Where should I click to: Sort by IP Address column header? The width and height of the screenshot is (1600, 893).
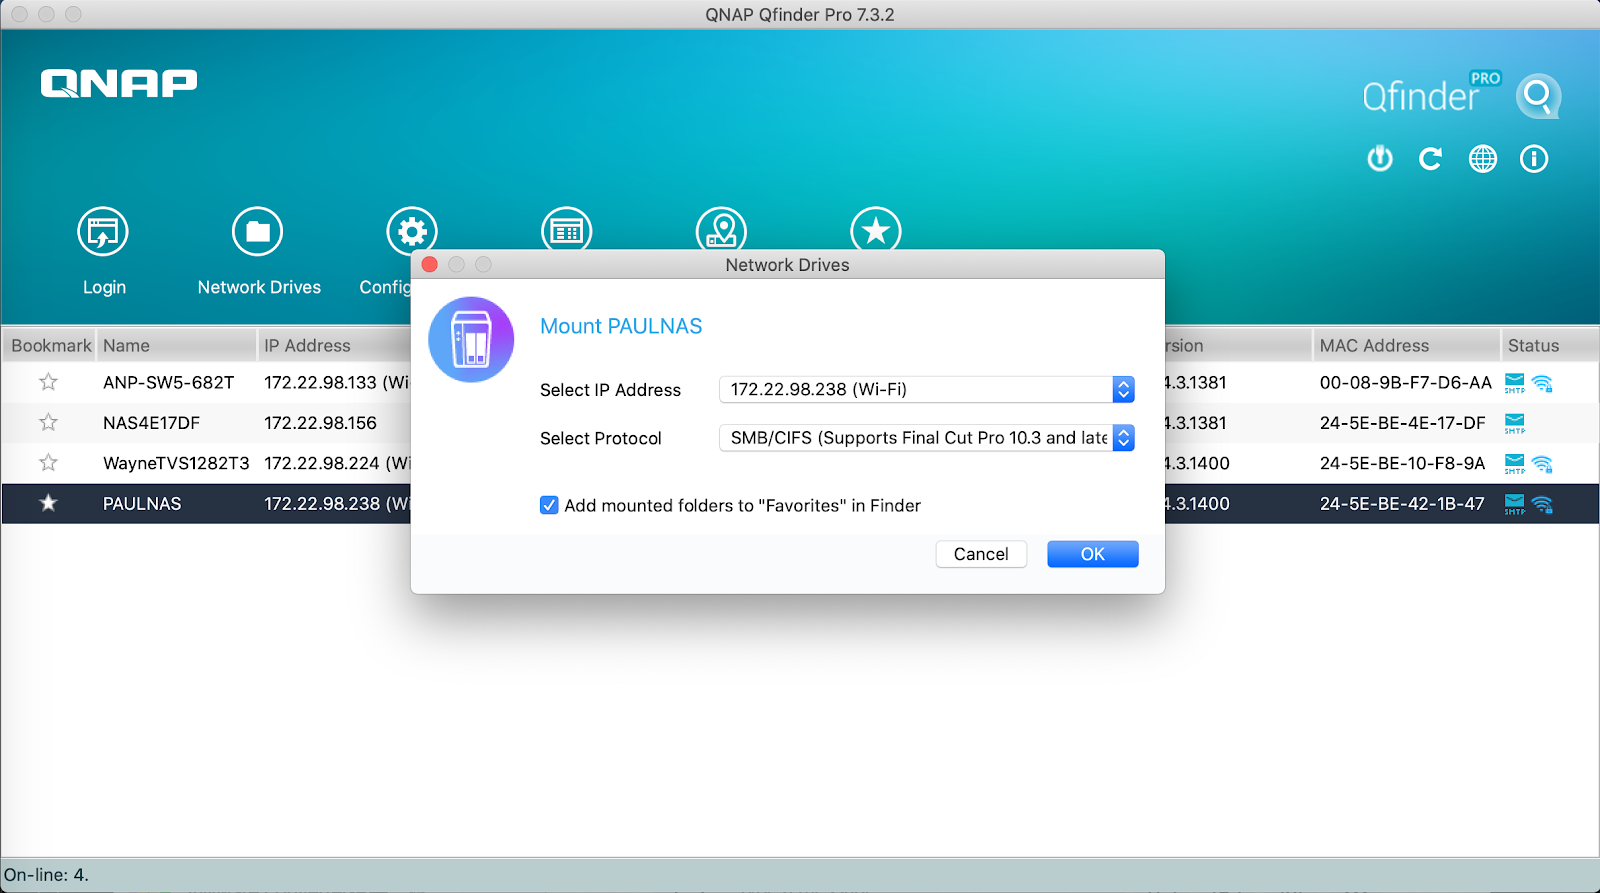[334, 345]
